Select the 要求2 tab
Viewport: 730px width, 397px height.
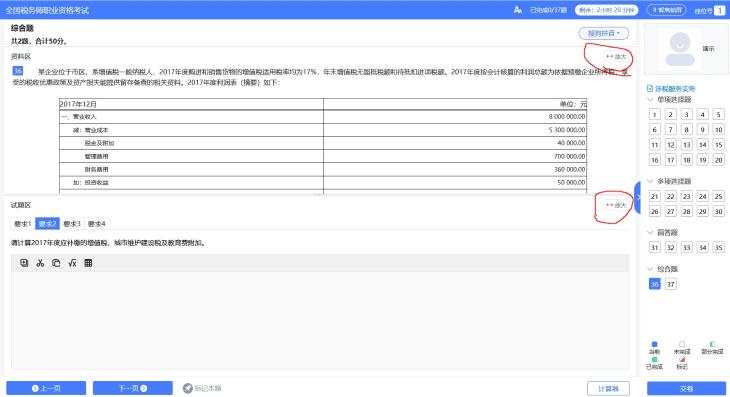point(47,224)
